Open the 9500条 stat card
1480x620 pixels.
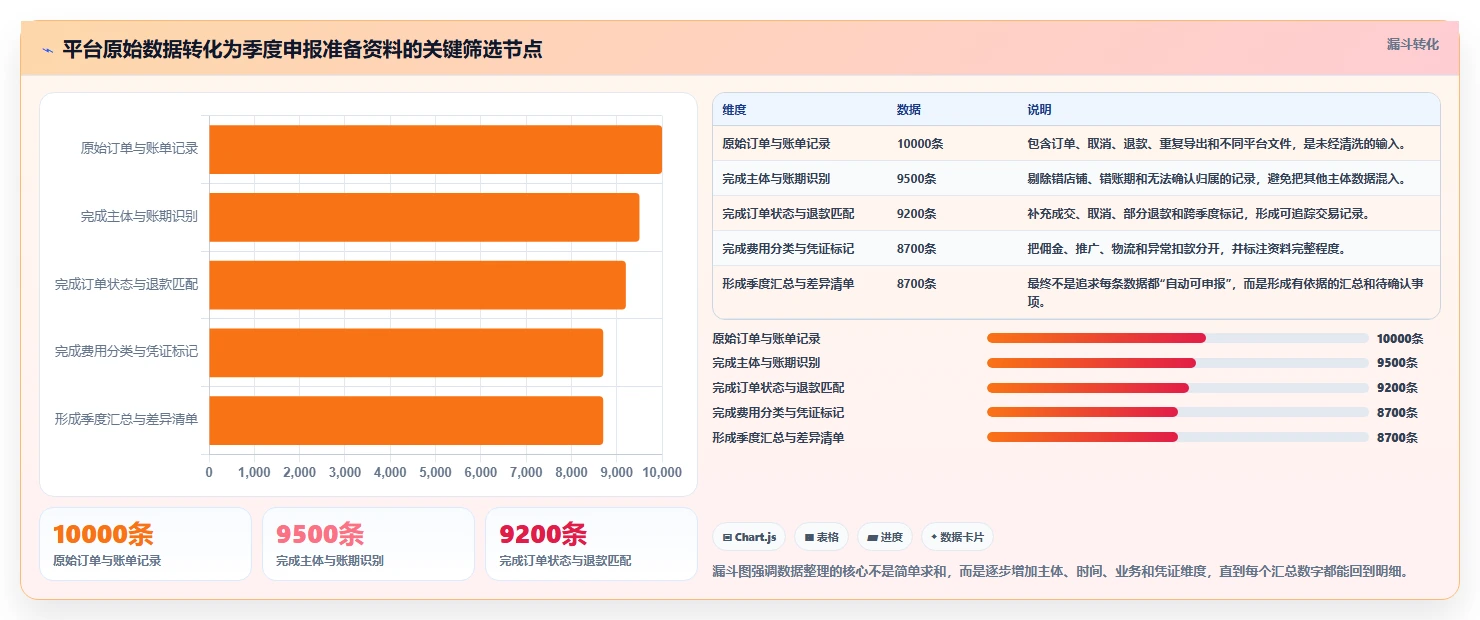pos(368,544)
